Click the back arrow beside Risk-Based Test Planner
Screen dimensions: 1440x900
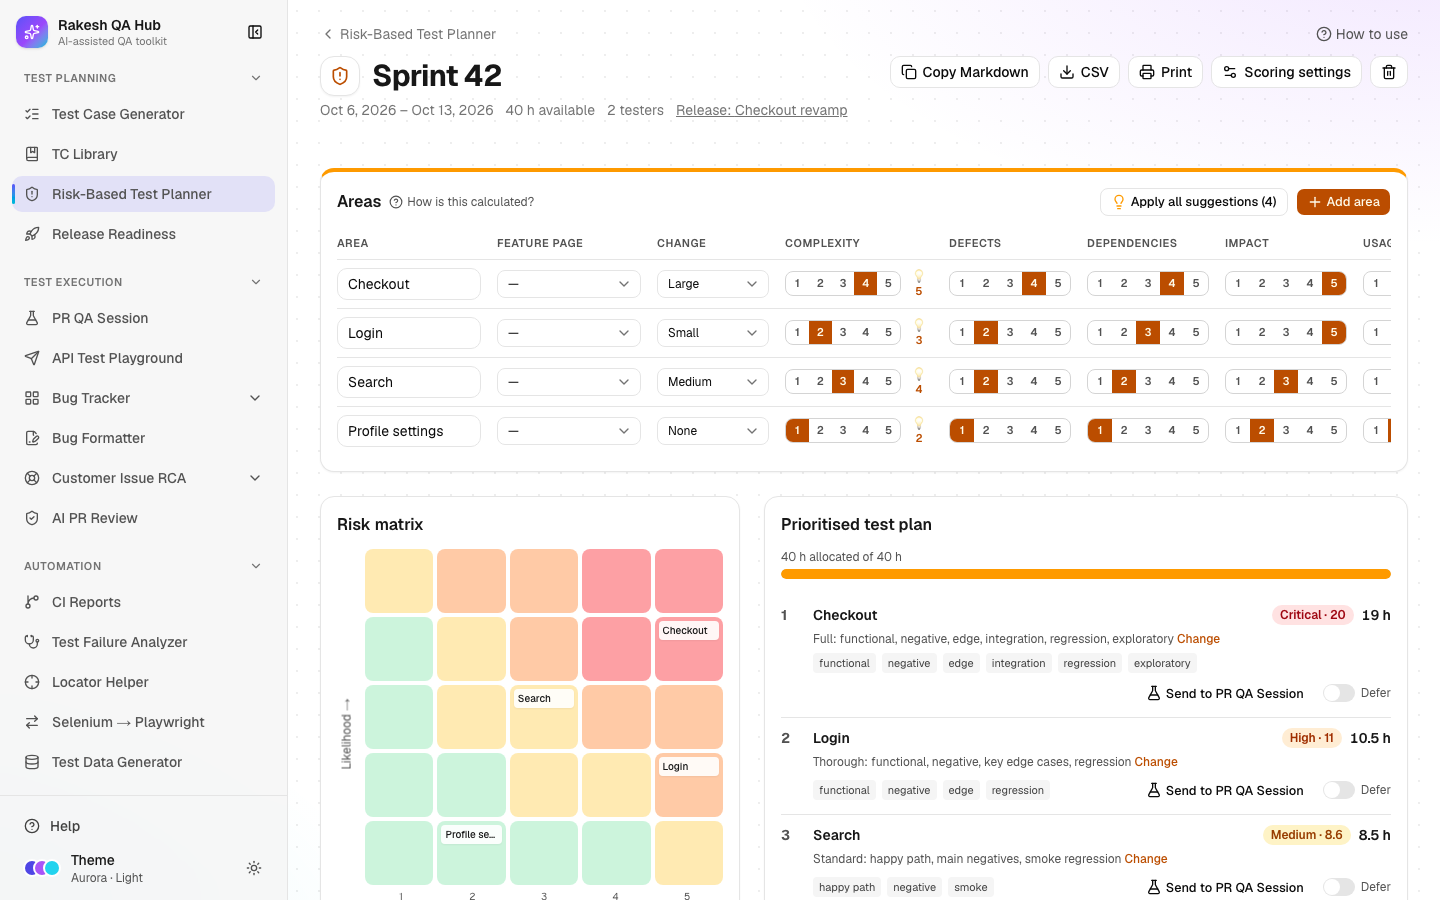[328, 34]
